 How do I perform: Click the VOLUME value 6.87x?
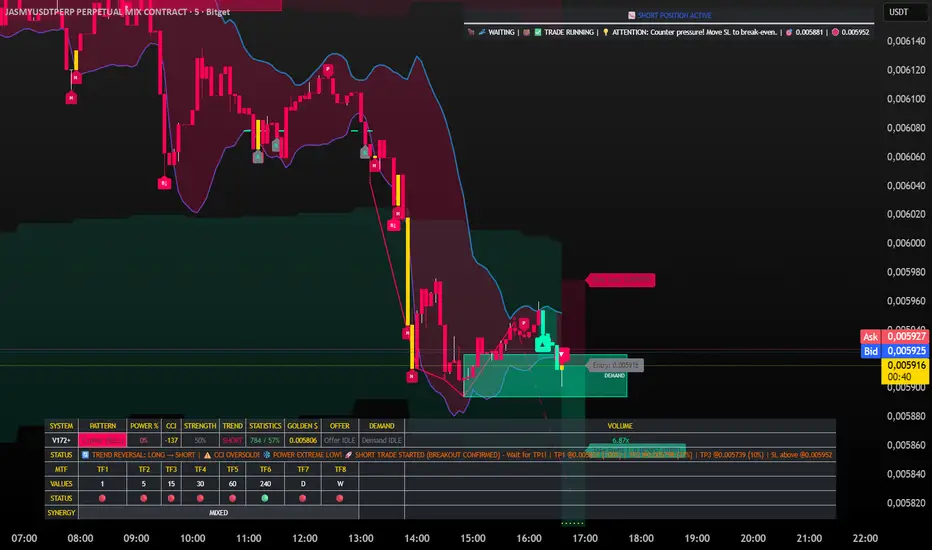pos(620,441)
